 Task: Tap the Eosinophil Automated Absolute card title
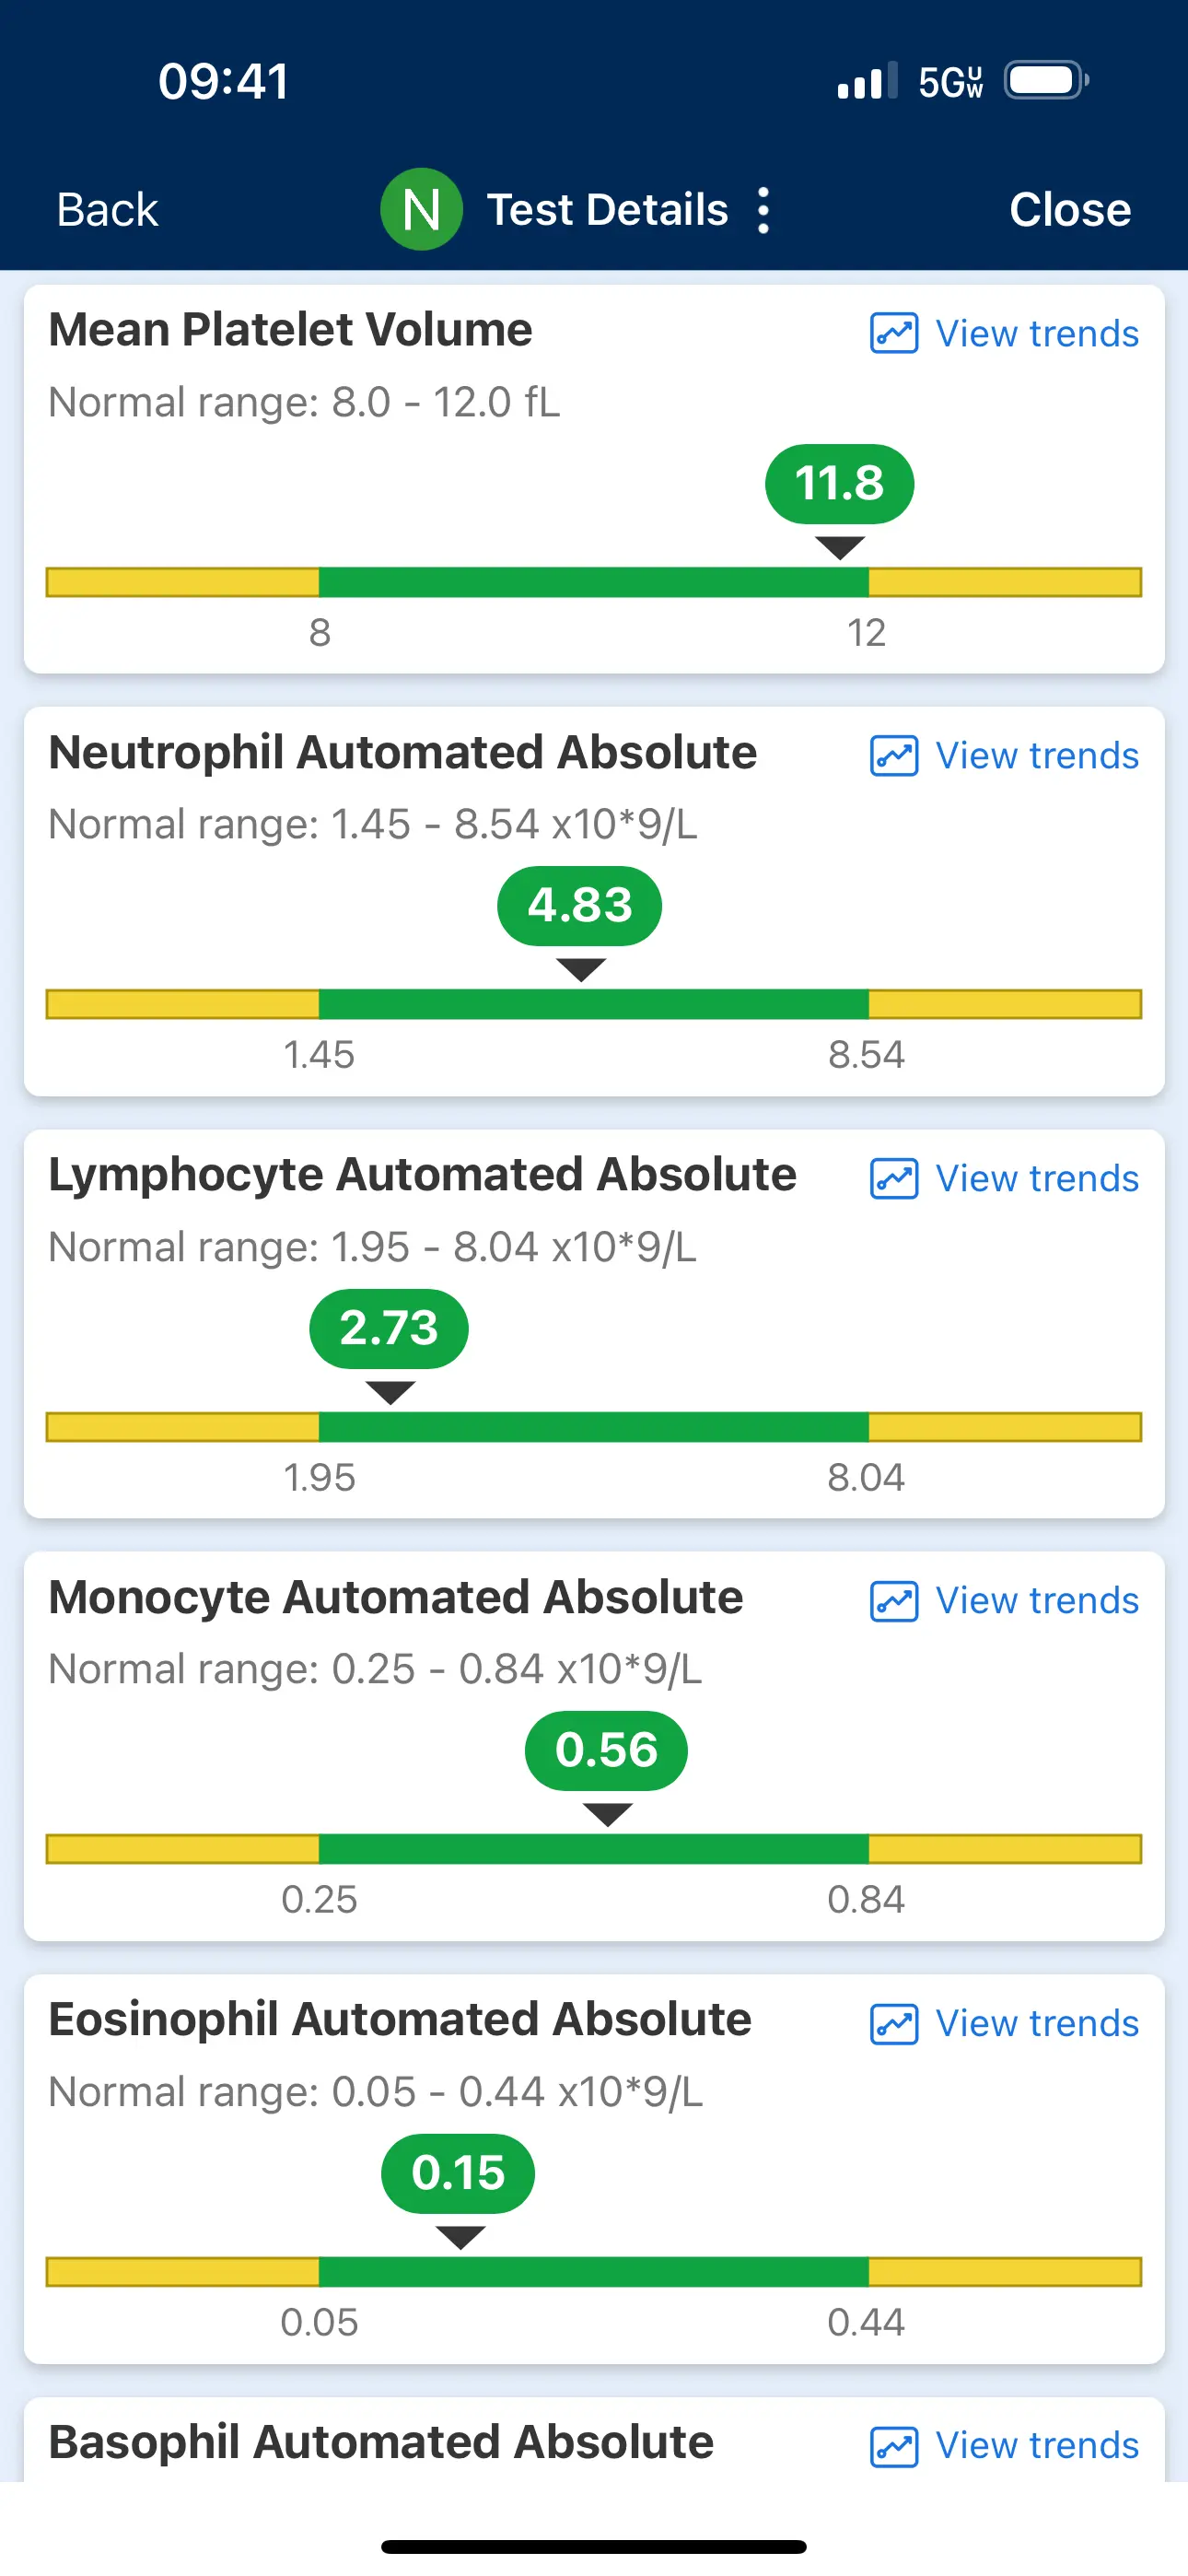point(400,2019)
